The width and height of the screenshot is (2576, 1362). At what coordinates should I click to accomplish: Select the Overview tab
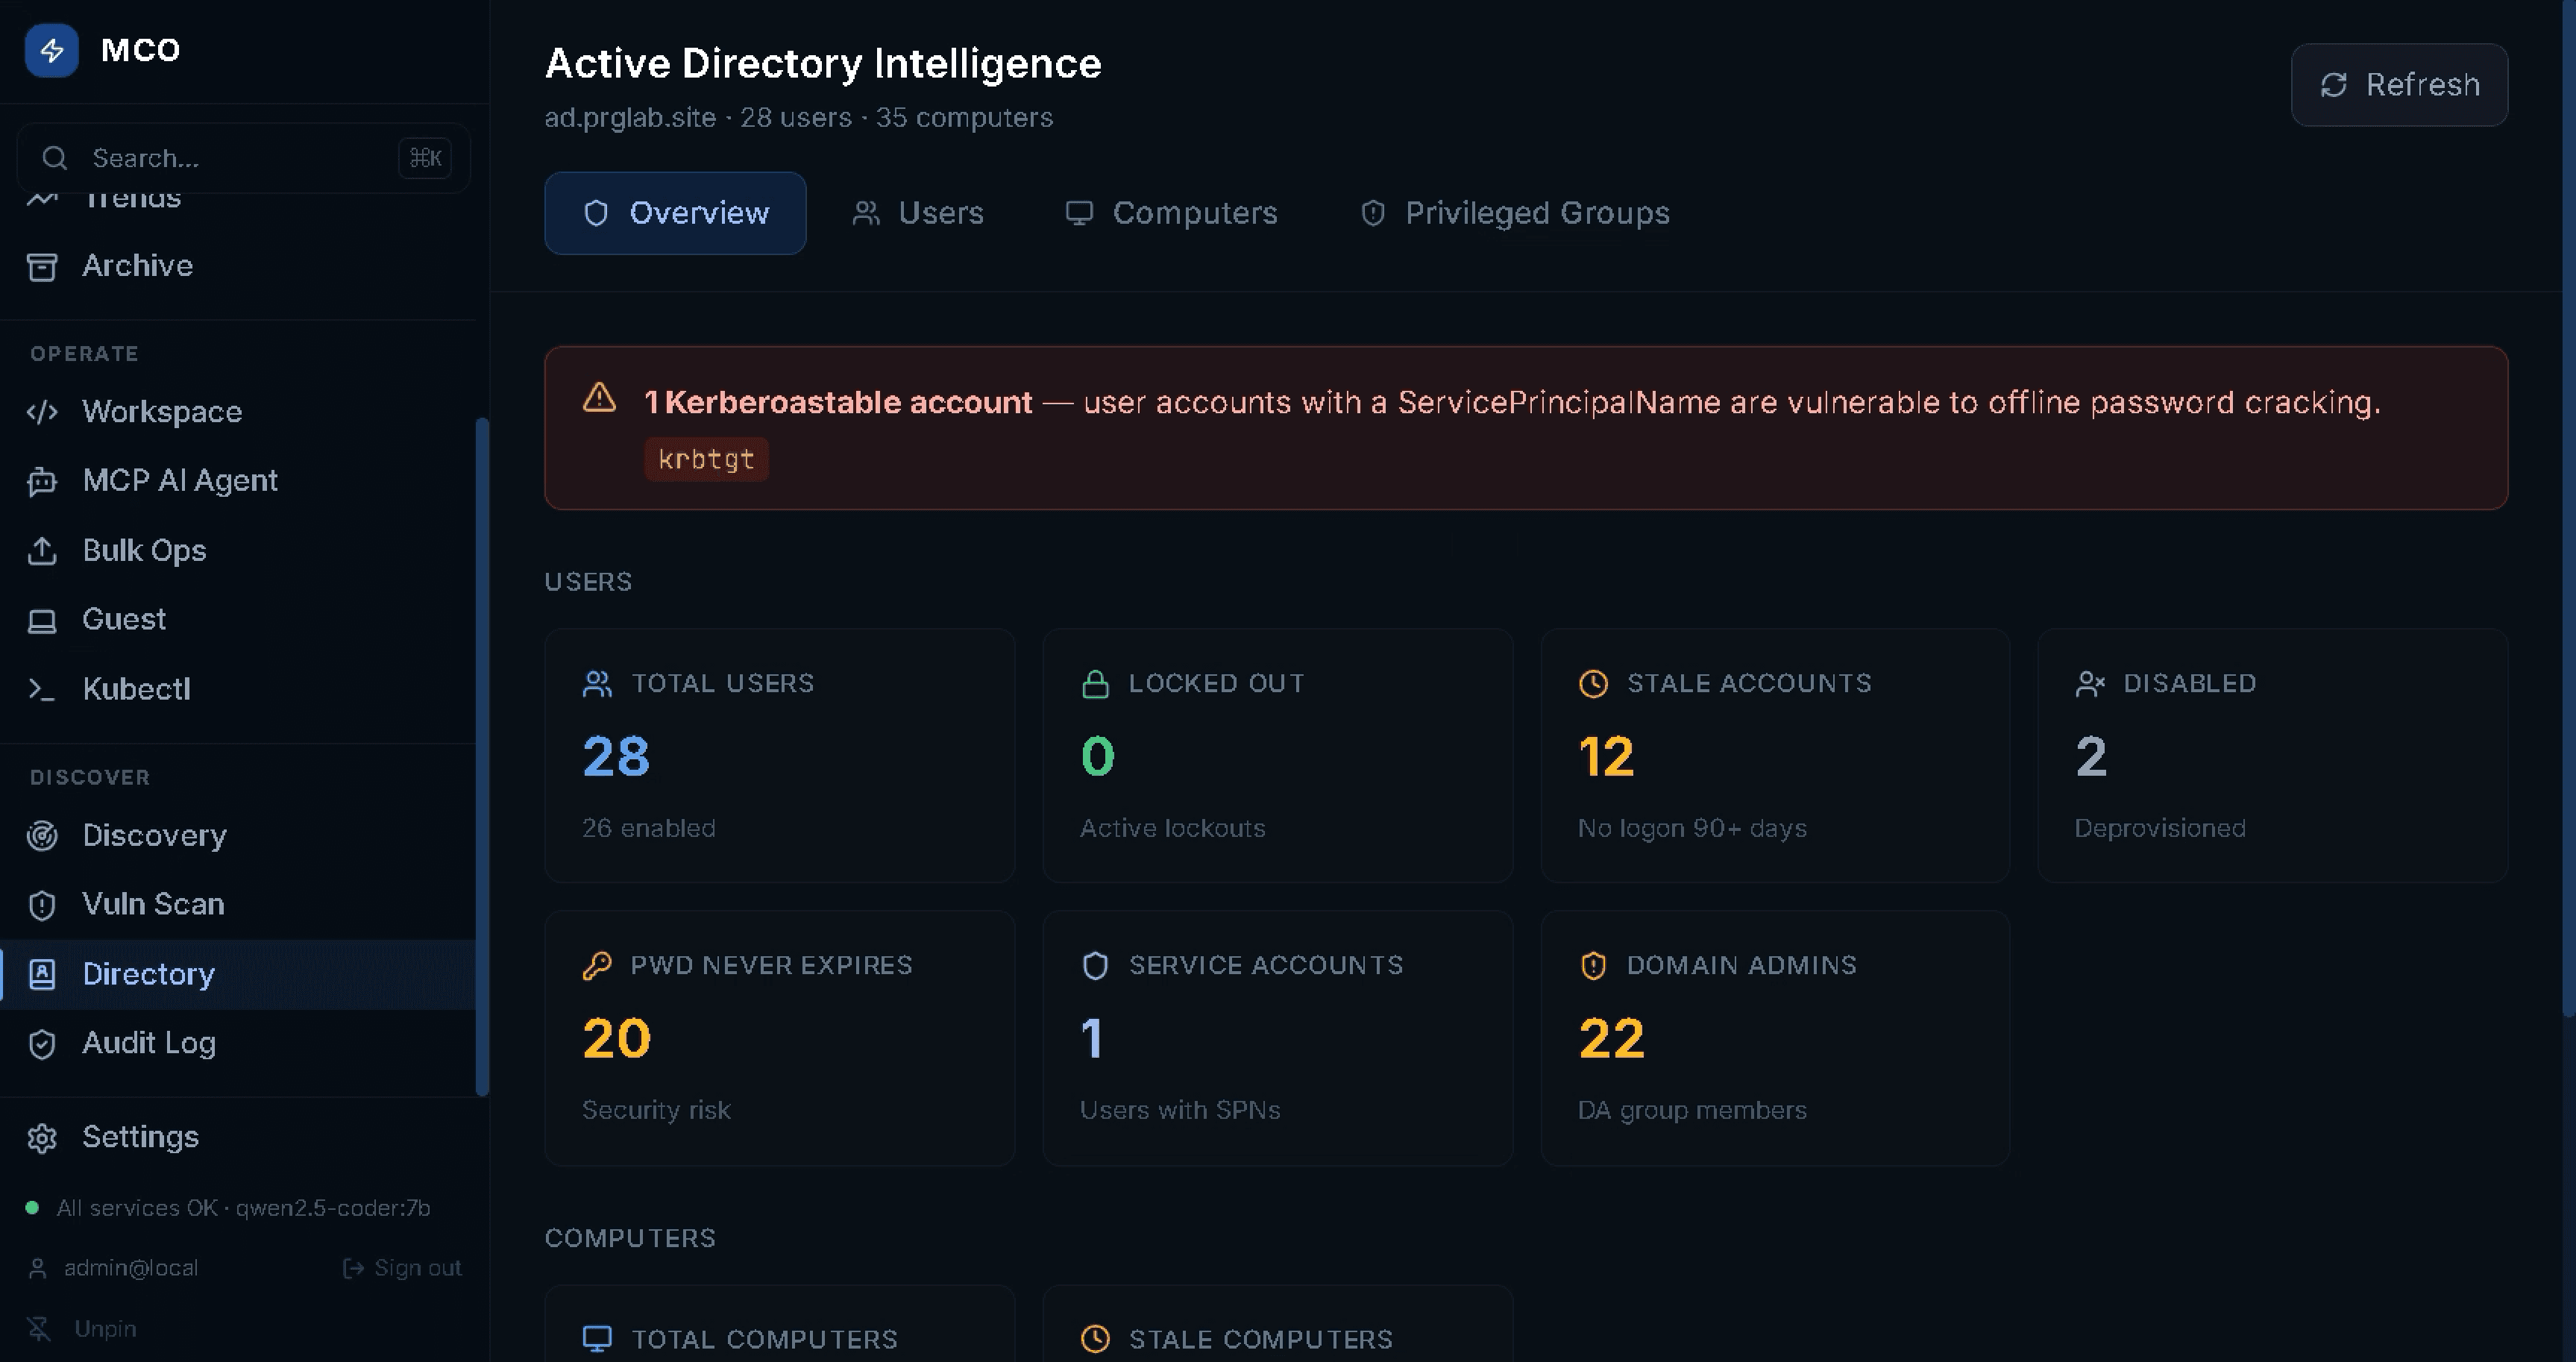[x=675, y=213]
